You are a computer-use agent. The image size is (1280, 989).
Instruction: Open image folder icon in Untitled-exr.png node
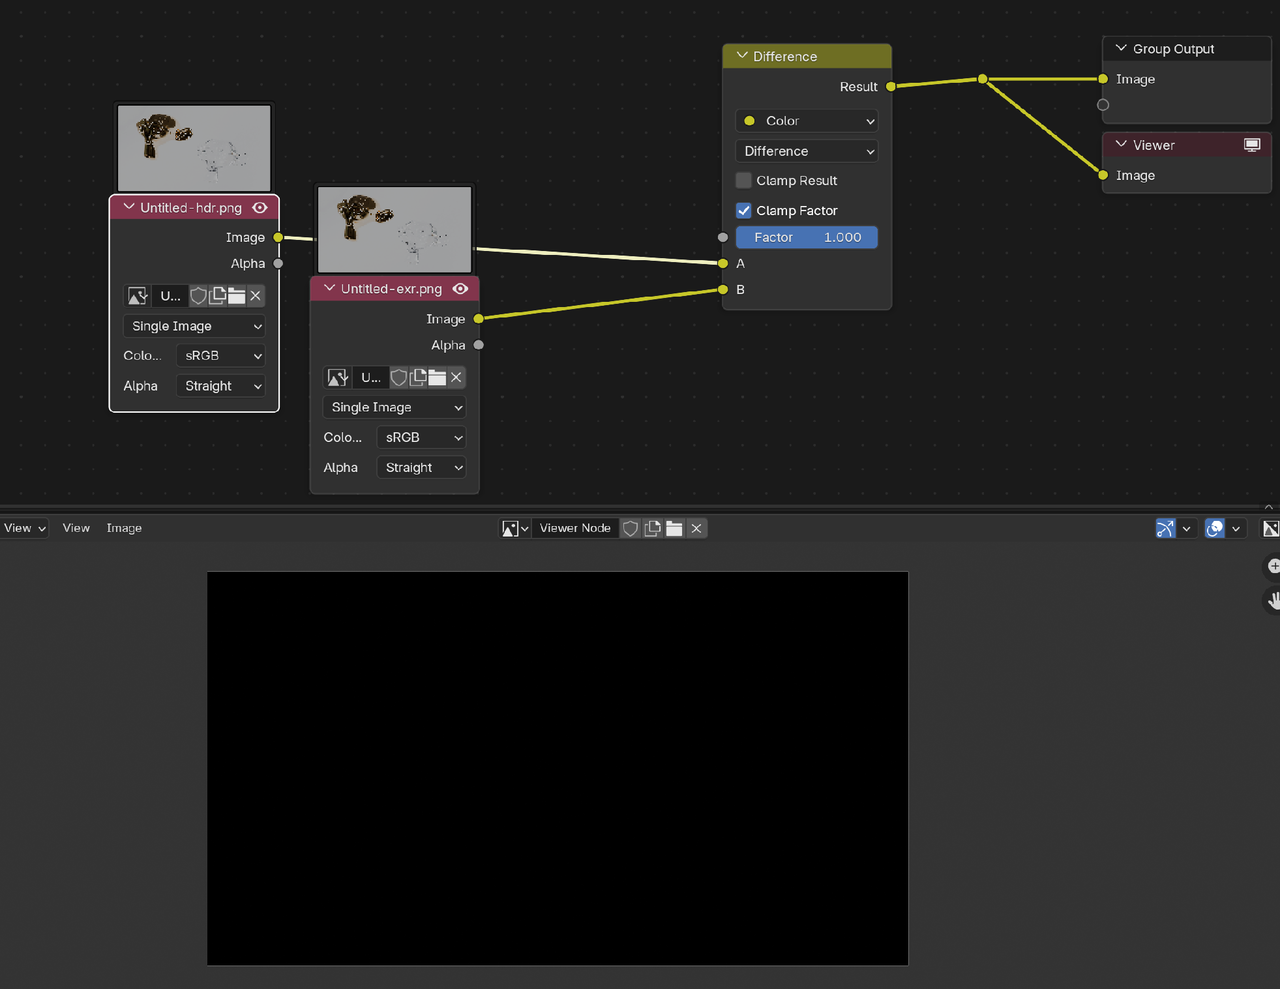(x=437, y=377)
